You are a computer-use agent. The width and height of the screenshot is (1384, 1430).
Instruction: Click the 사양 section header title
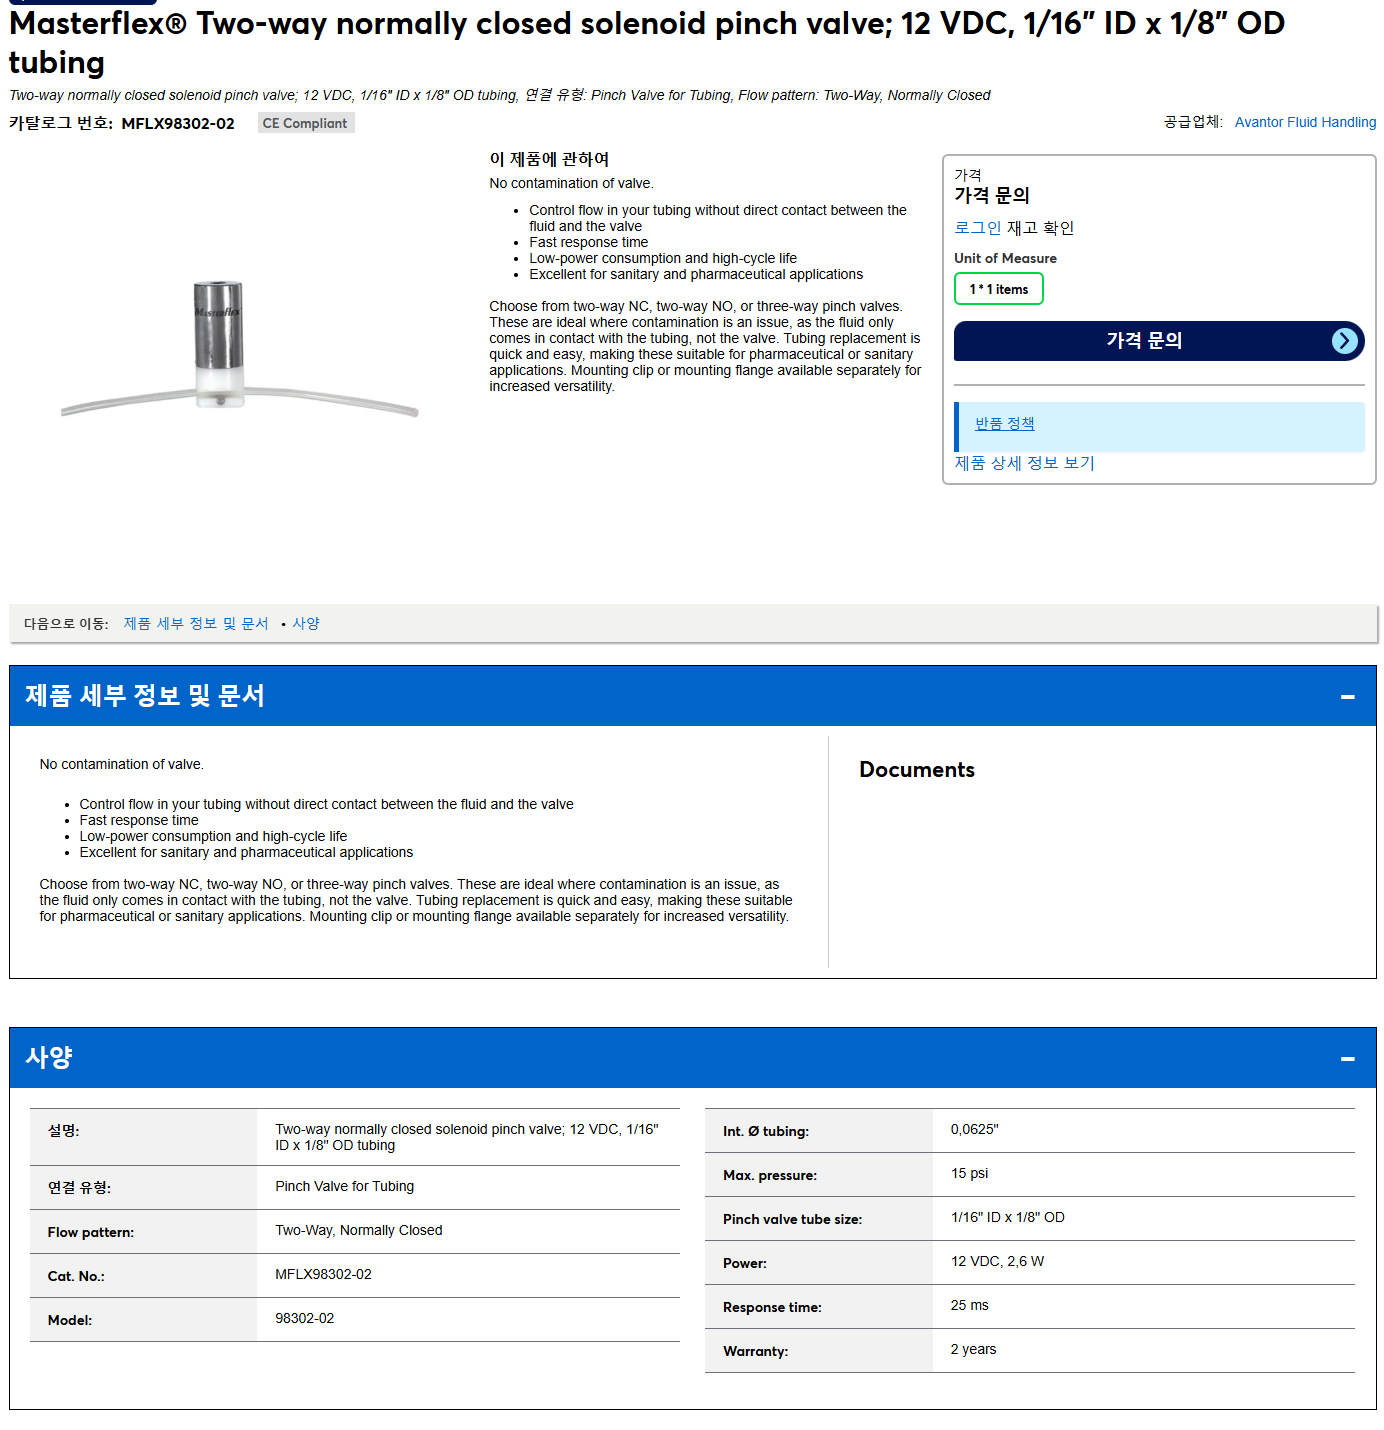[49, 1058]
